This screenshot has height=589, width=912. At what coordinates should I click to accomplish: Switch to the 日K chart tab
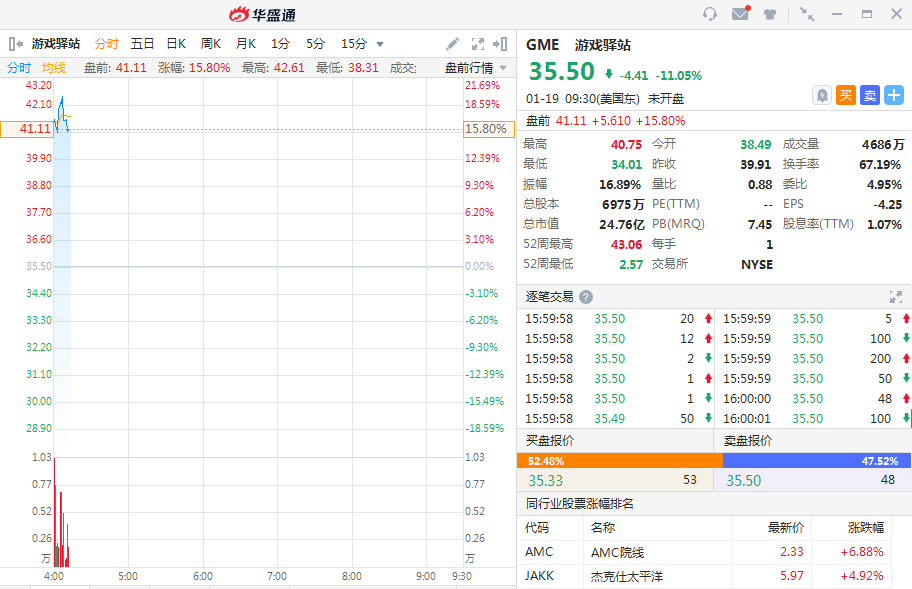176,44
